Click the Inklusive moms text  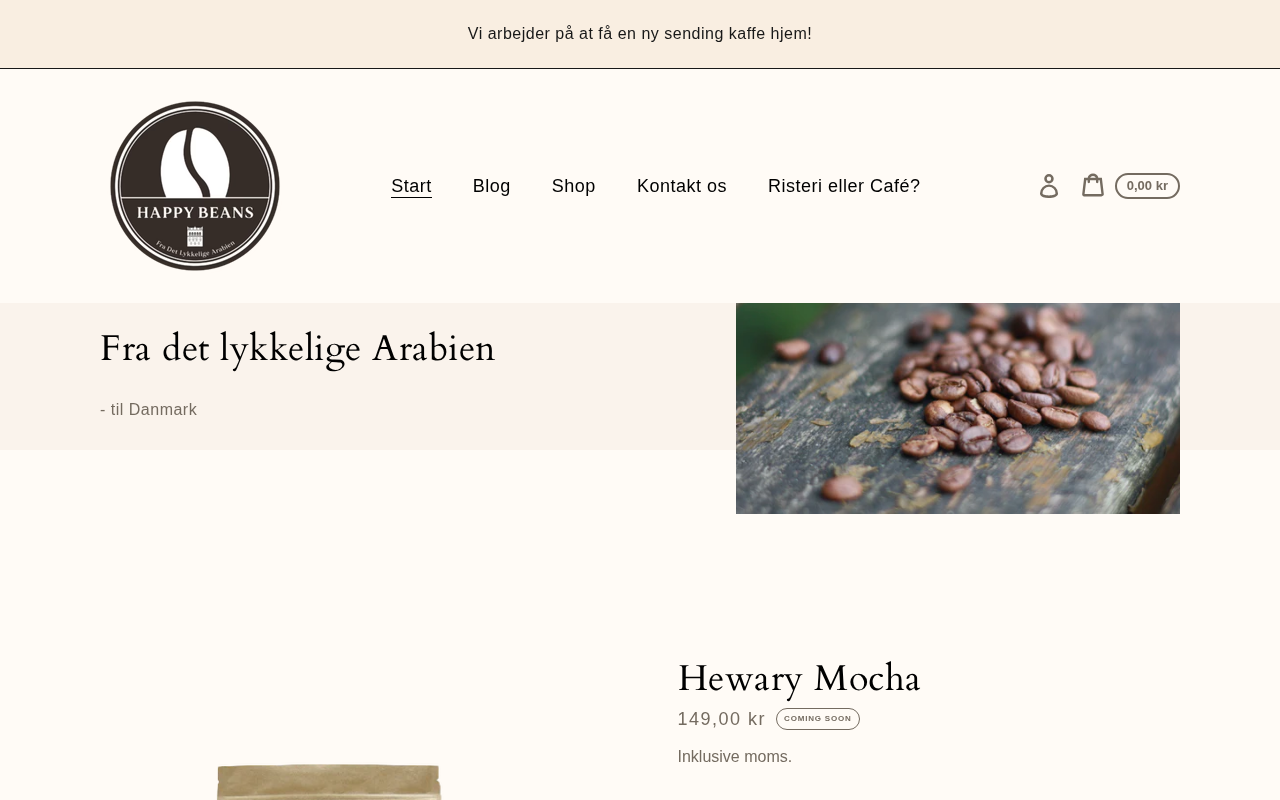[735, 757]
